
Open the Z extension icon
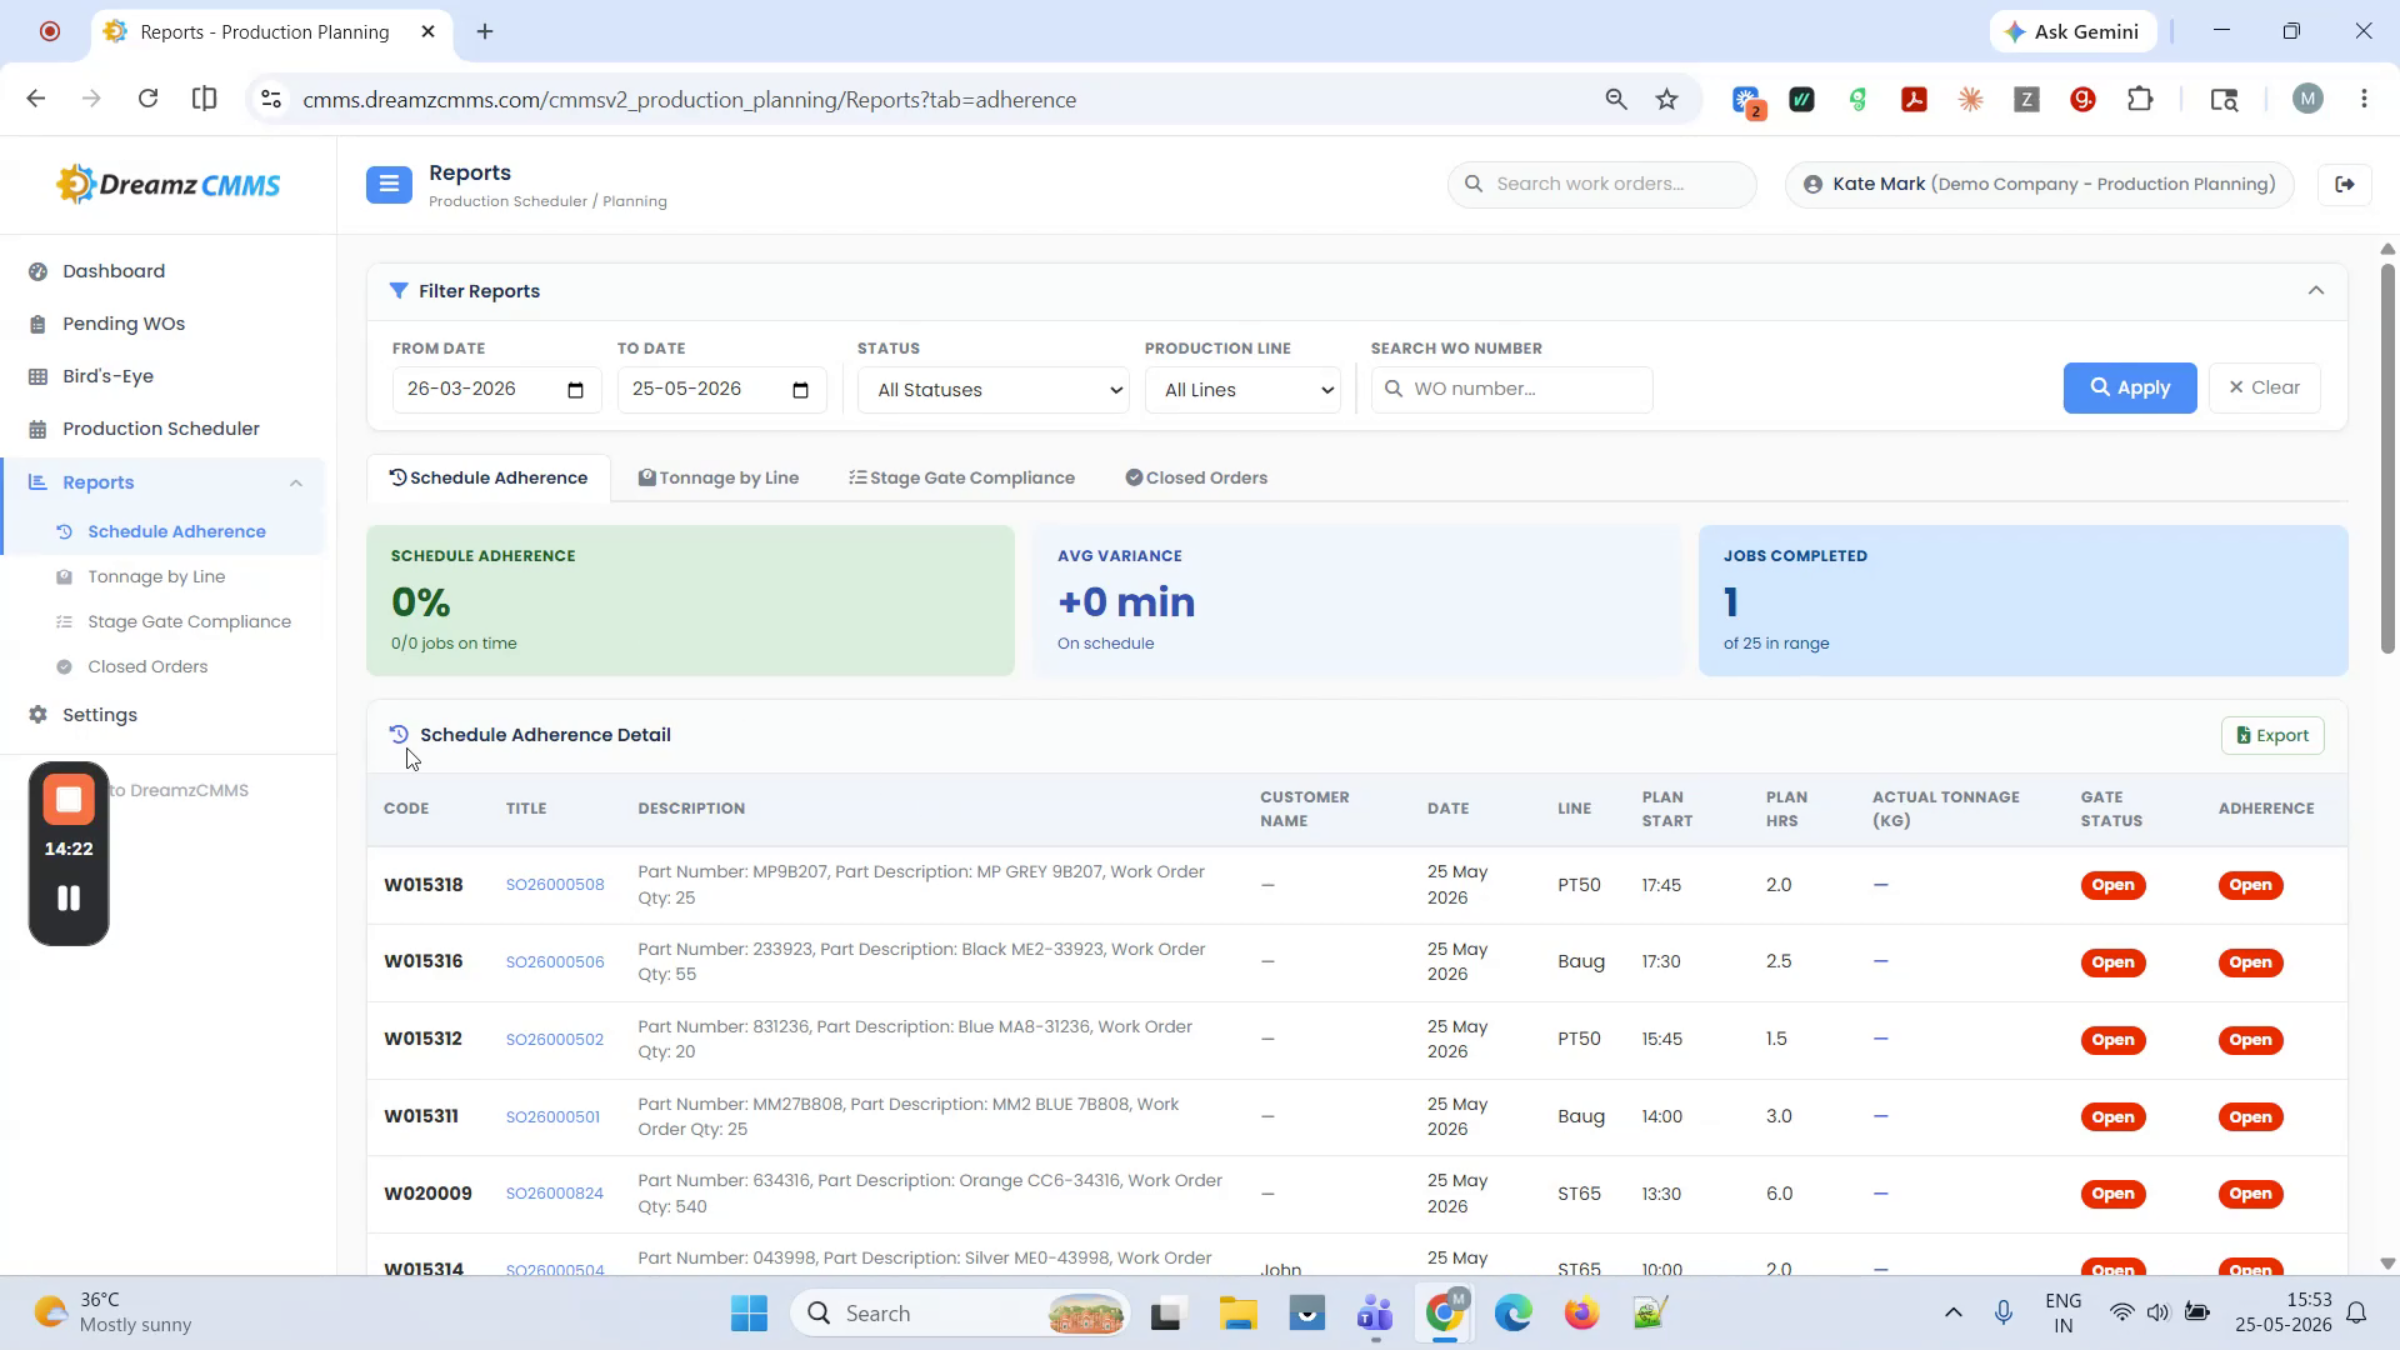point(2026,99)
